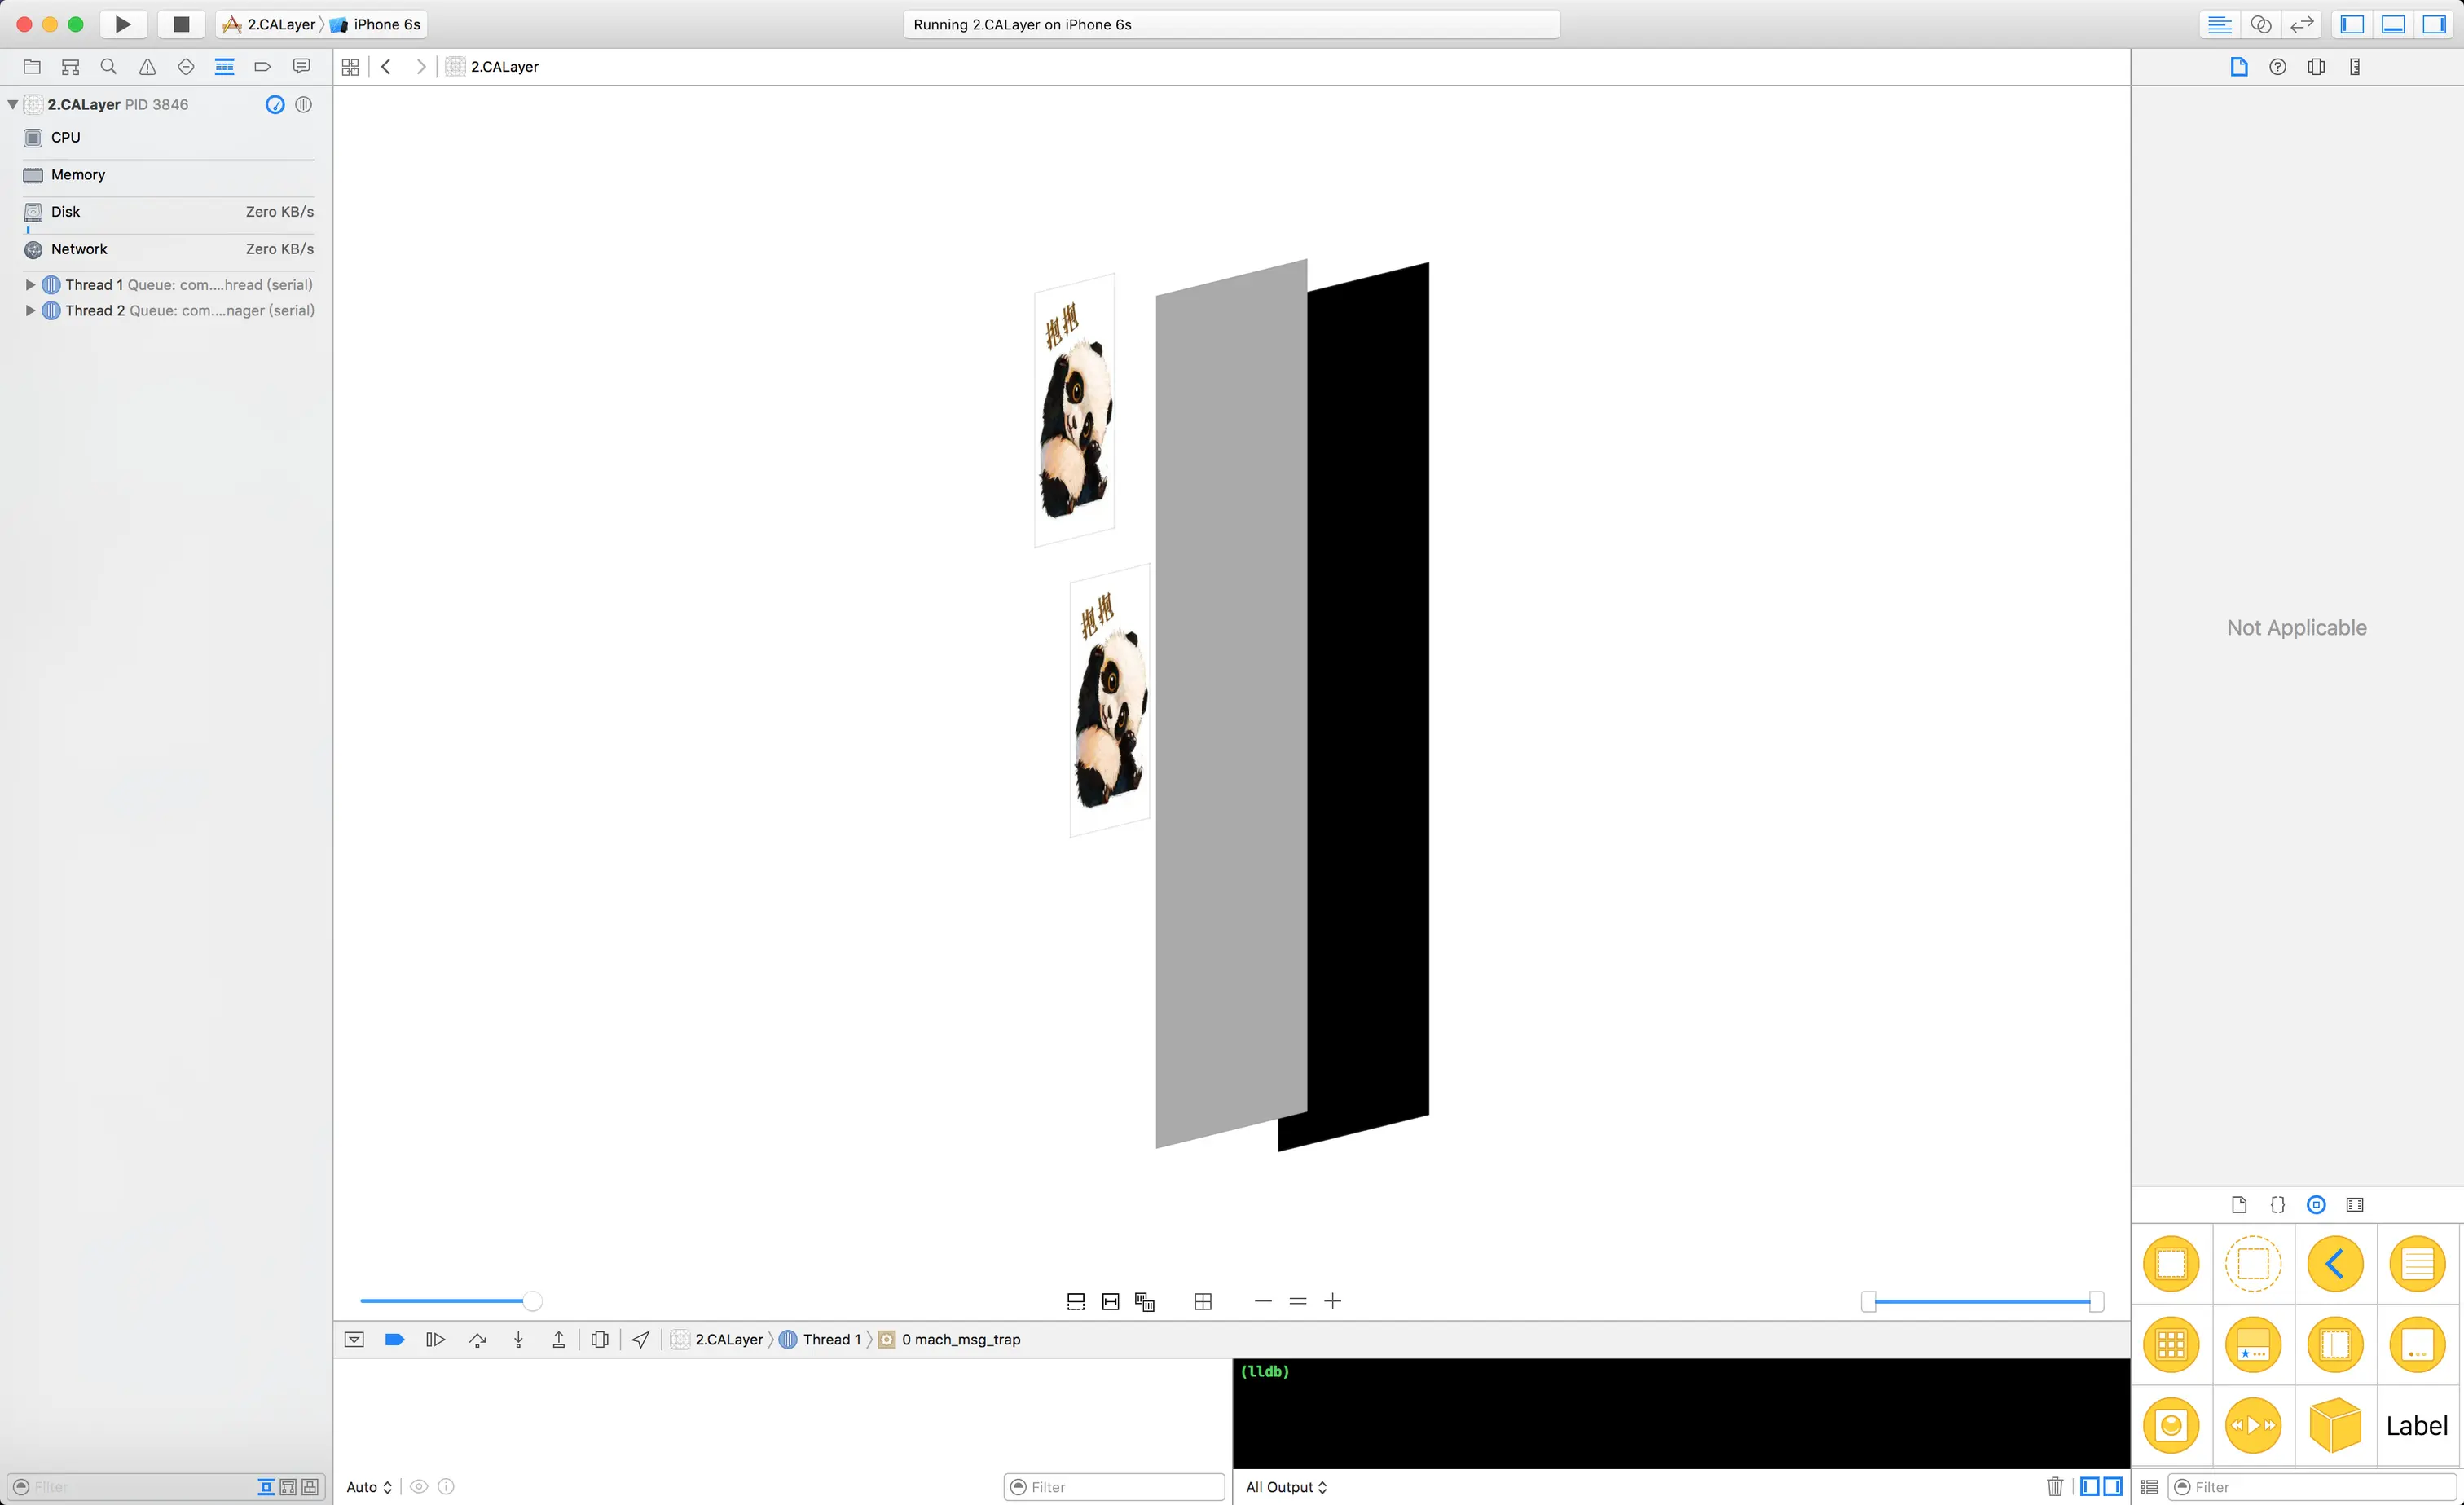Screen dimensions: 2464x1505
Task: Expand Thread 2 disclosure triangle
Action: [30, 311]
